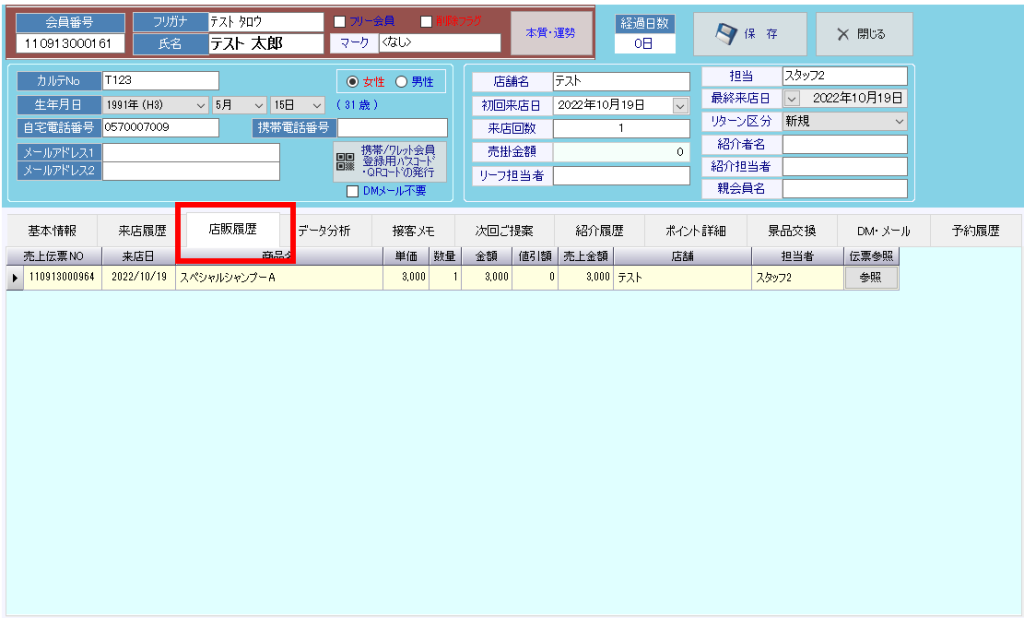1024x618 pixels.
Task: Select the 女性 radio button
Action: 352,82
